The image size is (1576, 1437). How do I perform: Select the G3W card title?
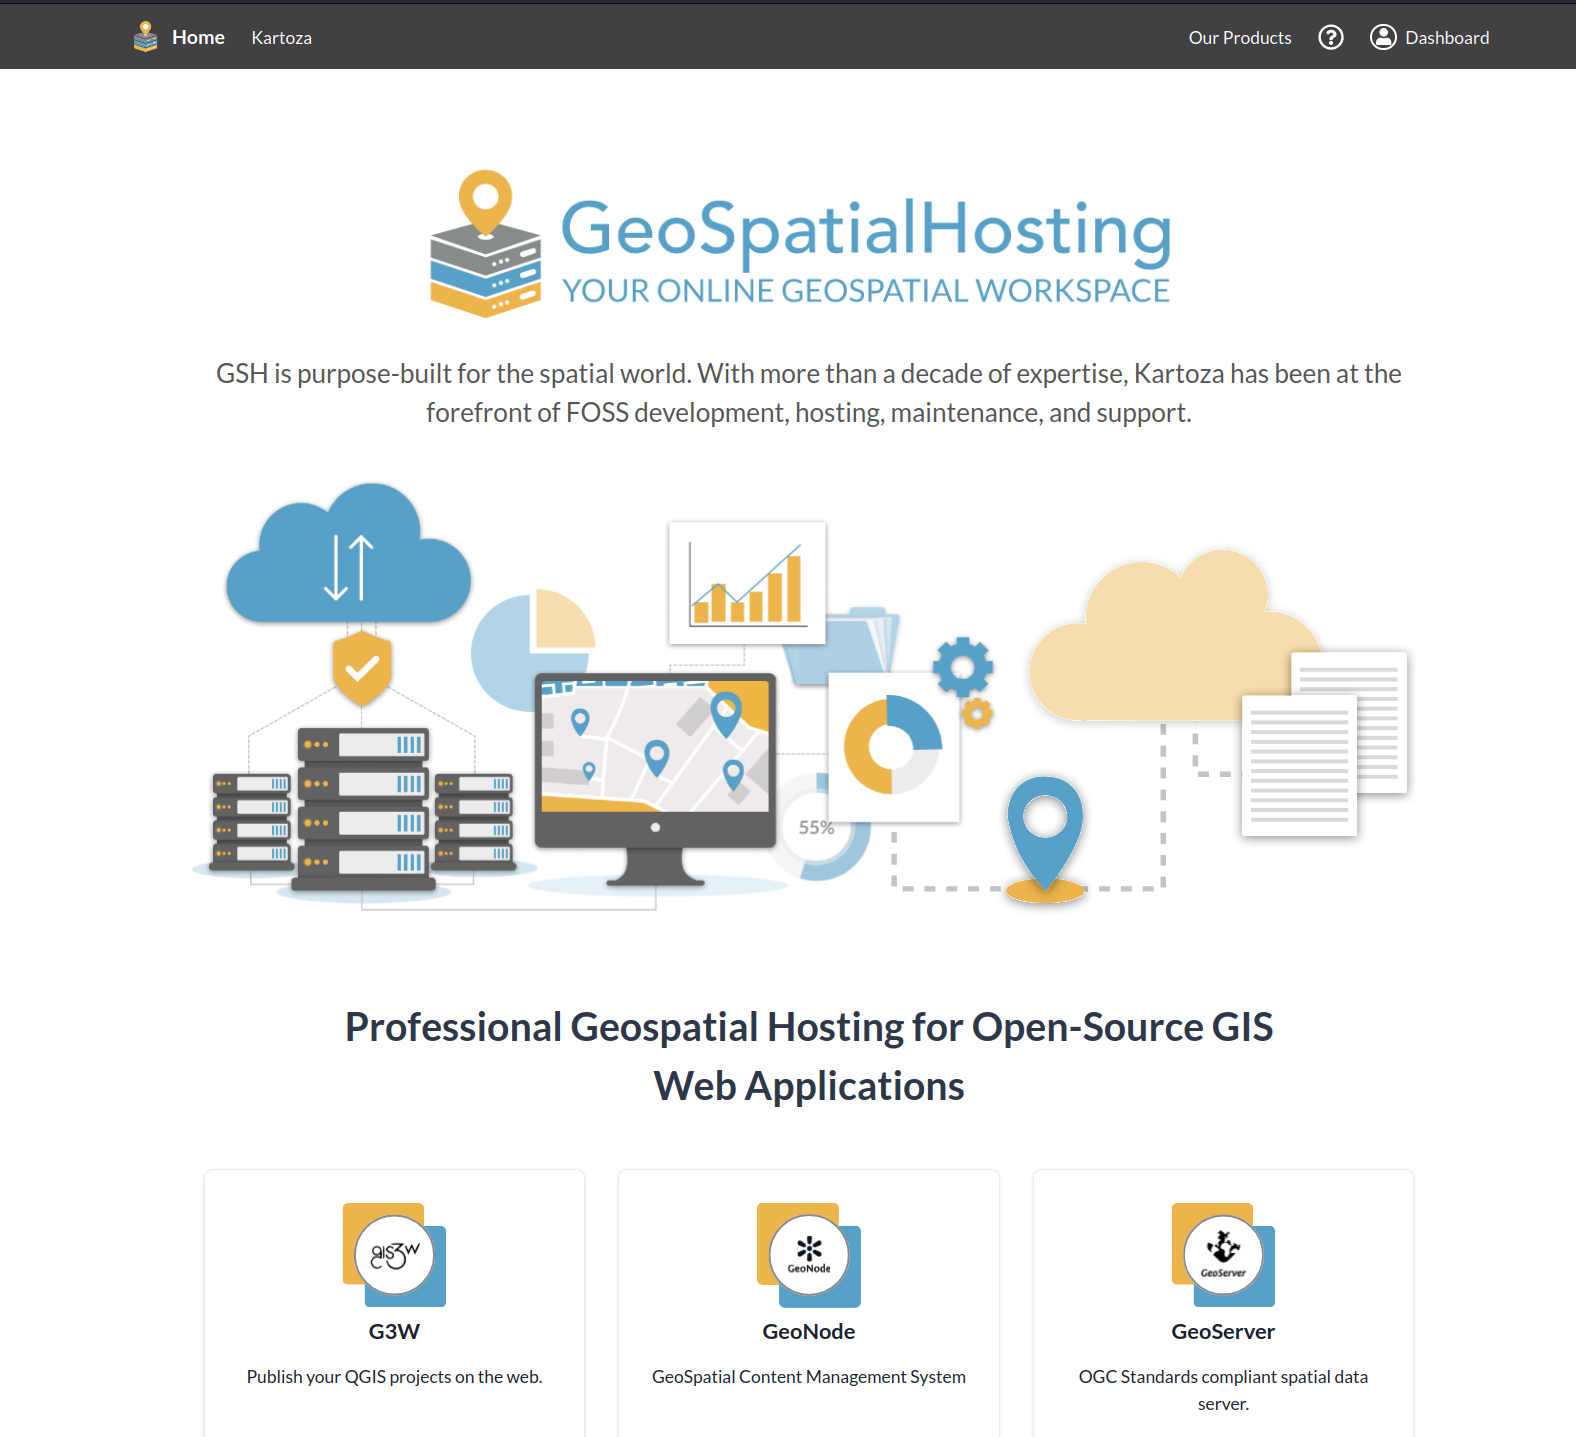click(394, 1332)
